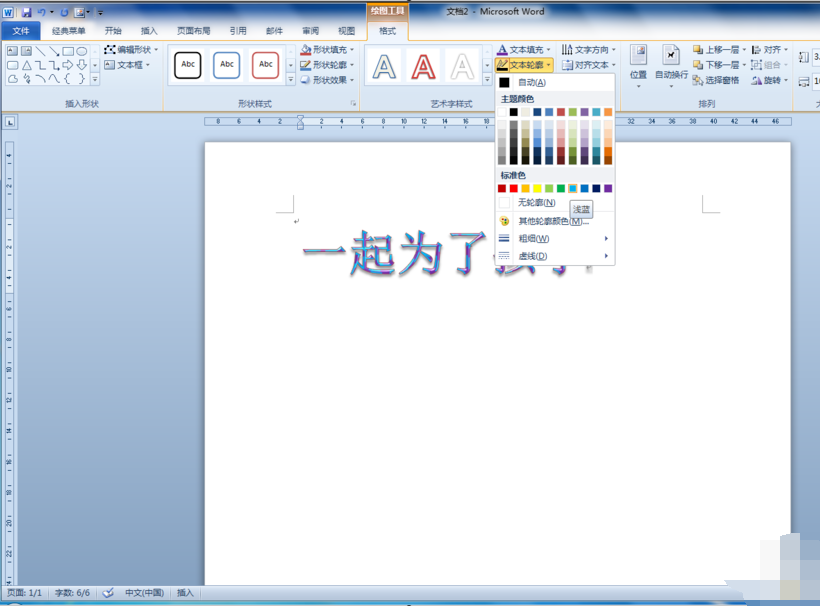The width and height of the screenshot is (820, 606).
Task: Open 文本轮廓 text outline dropdown arrow
Action: click(548, 65)
